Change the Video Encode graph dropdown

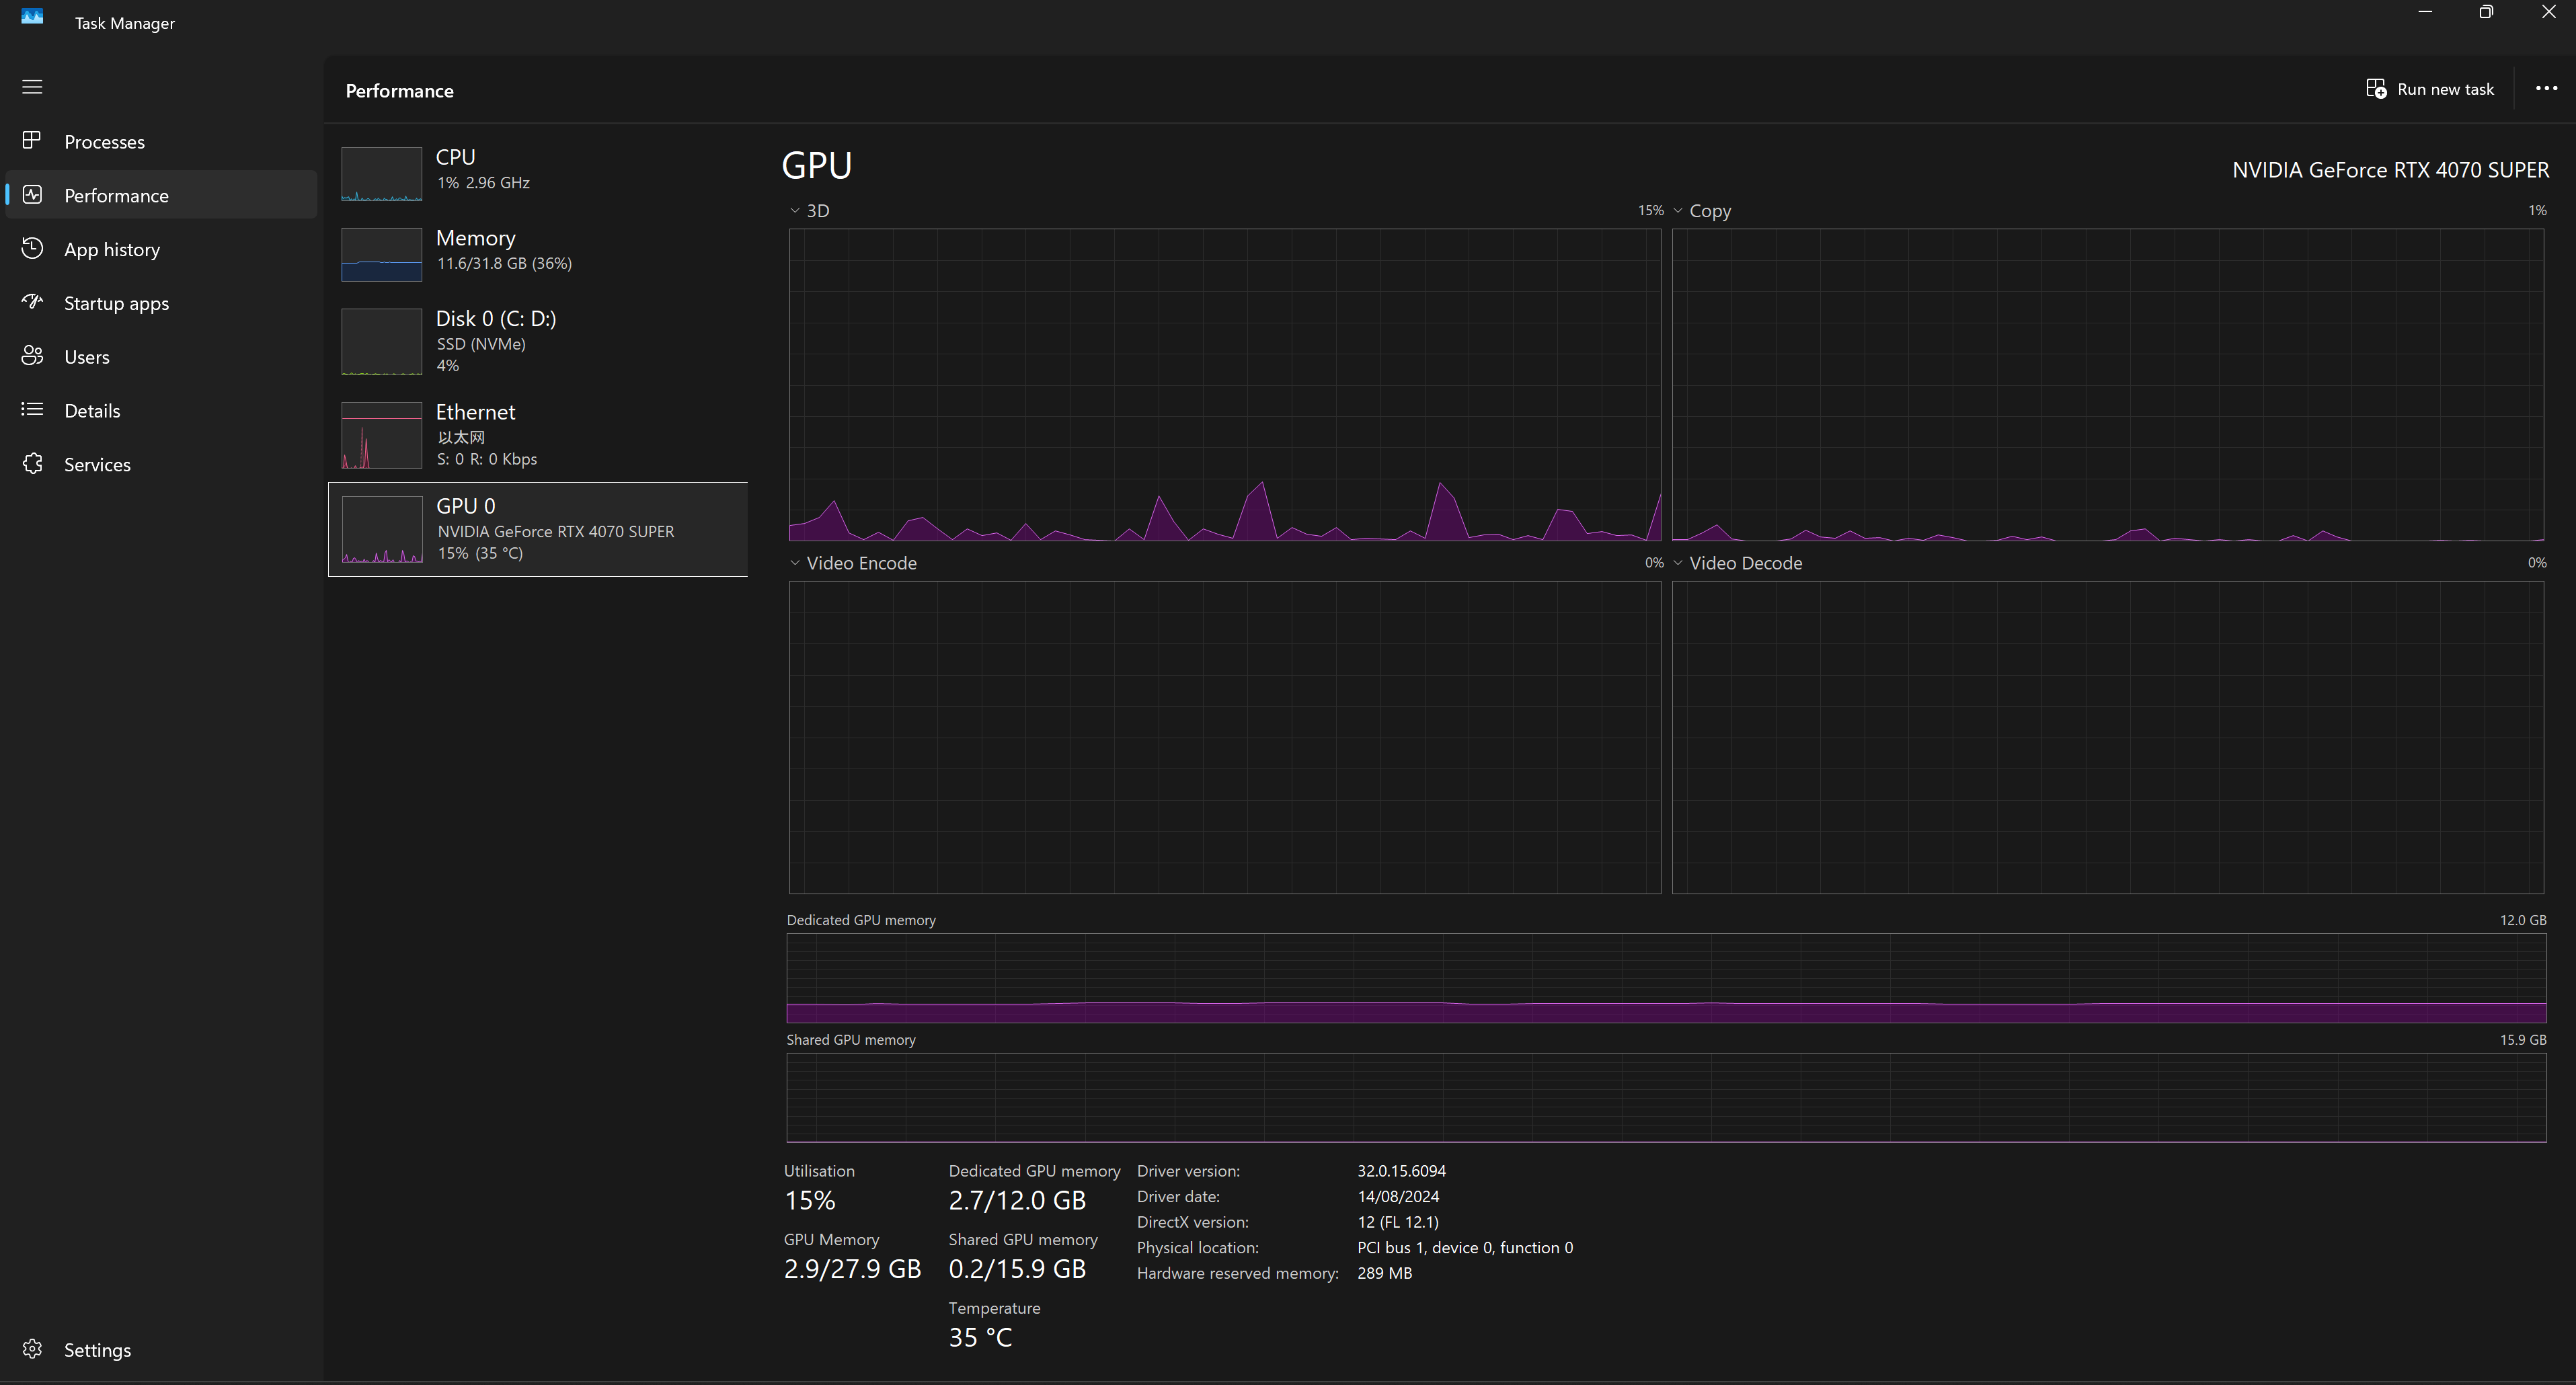coord(795,563)
